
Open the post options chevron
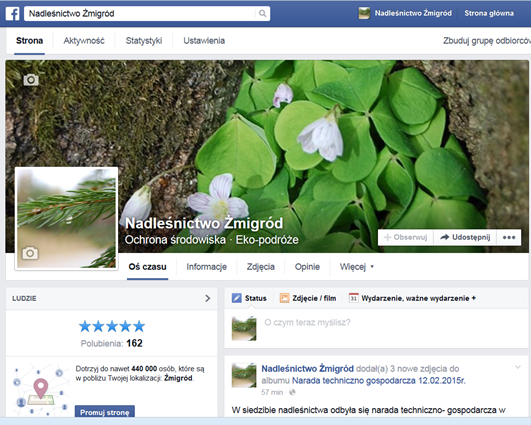(518, 367)
